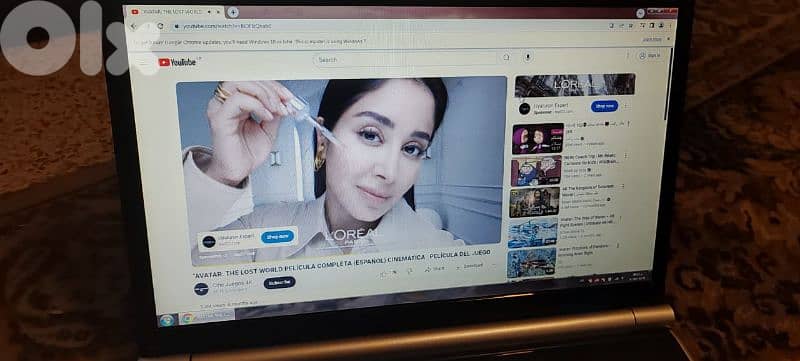Screen dimensions: 800x361
Task: Click the Share button under the video
Action: [x=435, y=269]
